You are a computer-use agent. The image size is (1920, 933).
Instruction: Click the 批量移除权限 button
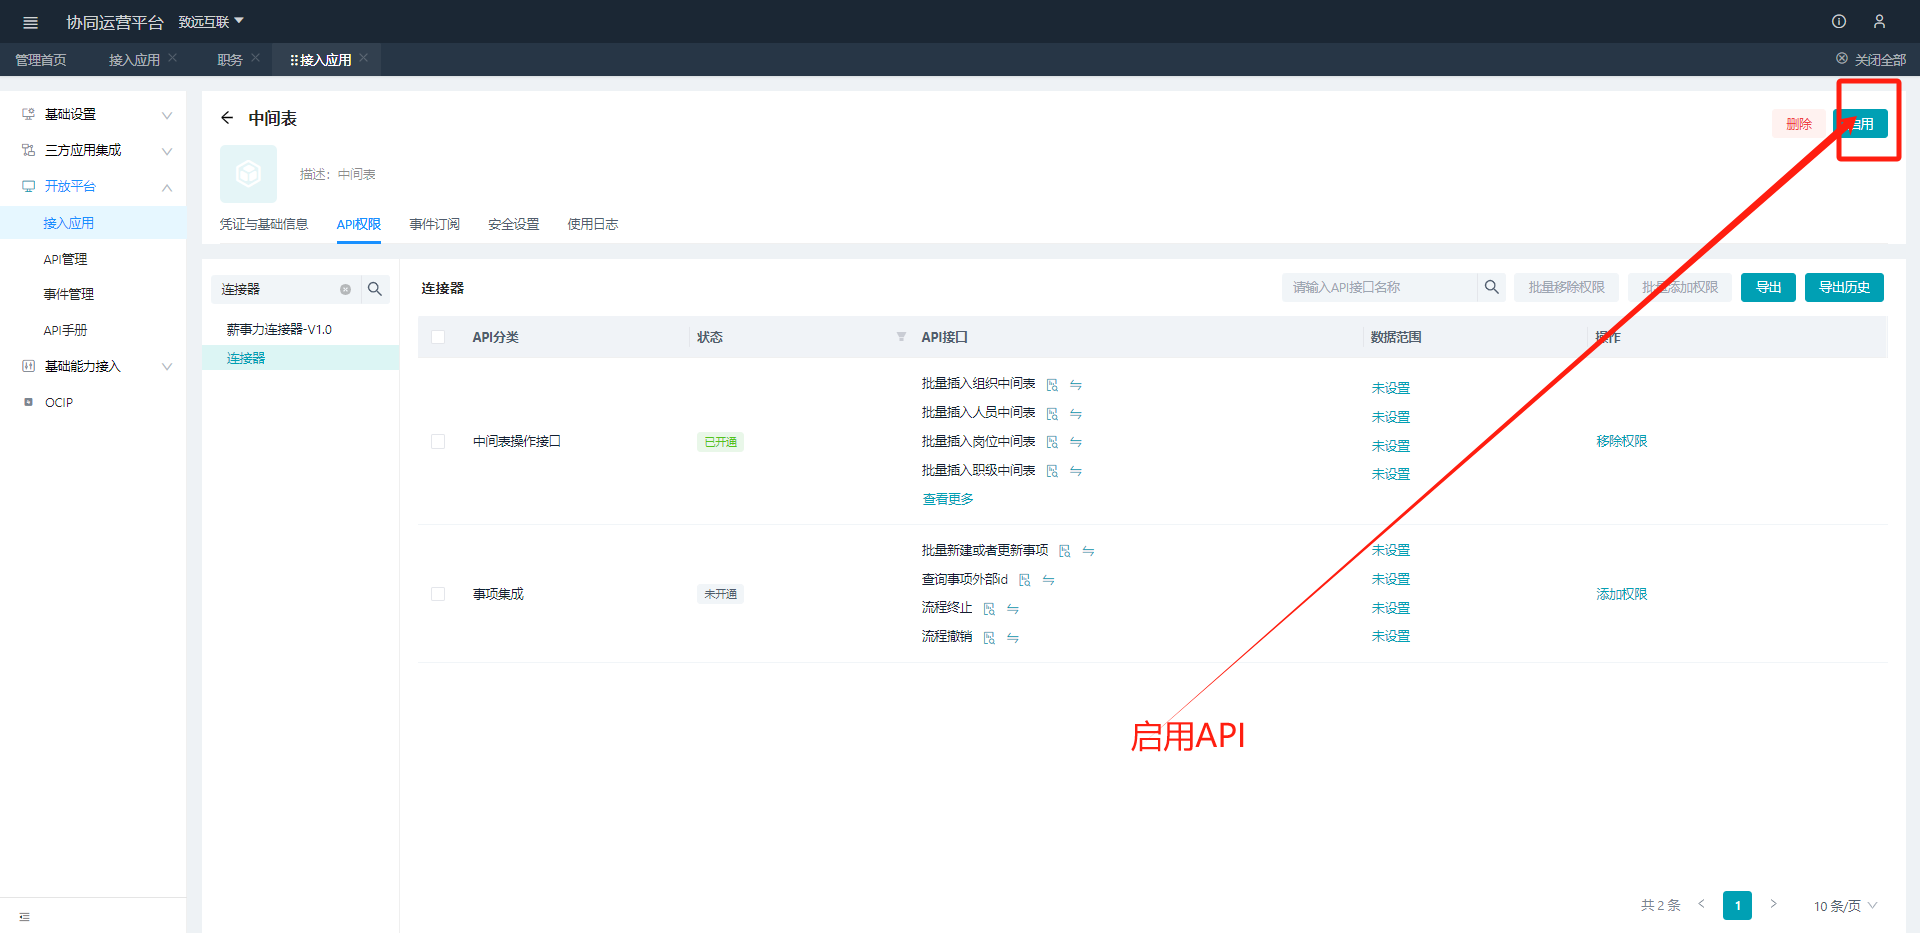(x=1566, y=287)
